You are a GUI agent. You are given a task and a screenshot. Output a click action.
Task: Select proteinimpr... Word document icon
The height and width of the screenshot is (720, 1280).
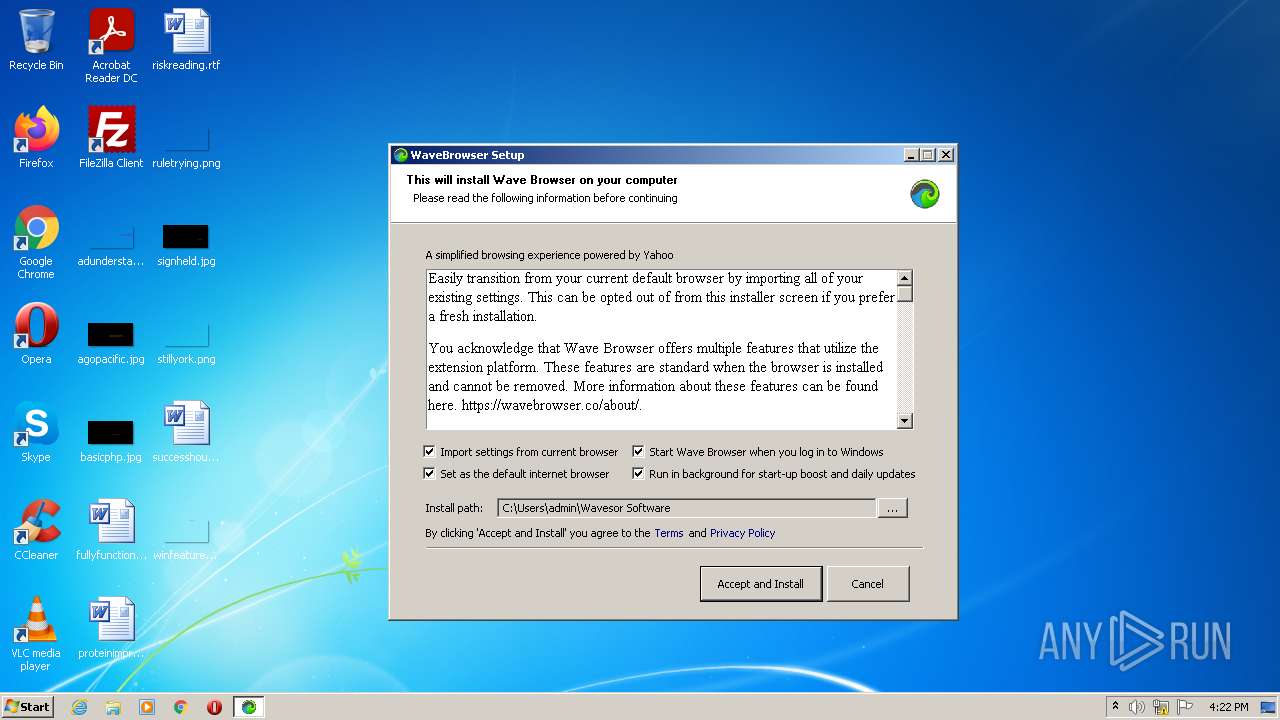[x=111, y=628]
